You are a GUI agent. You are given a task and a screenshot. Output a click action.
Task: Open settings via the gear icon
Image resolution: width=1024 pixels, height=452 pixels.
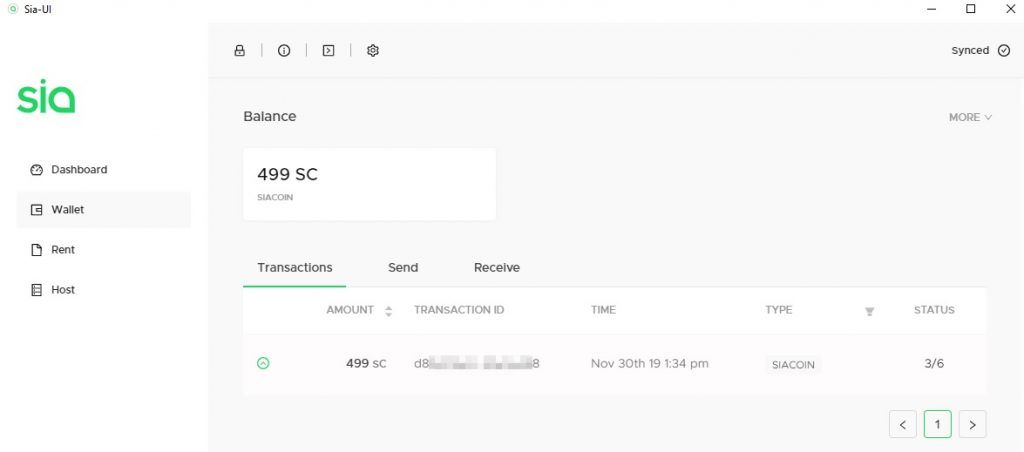373,50
